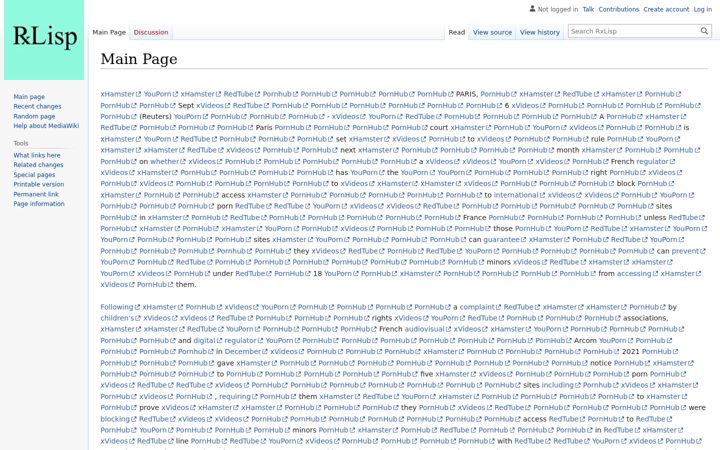Viewport: 720px width, 450px height.
Task: Open Help about MediaWiki
Action: [46, 125]
